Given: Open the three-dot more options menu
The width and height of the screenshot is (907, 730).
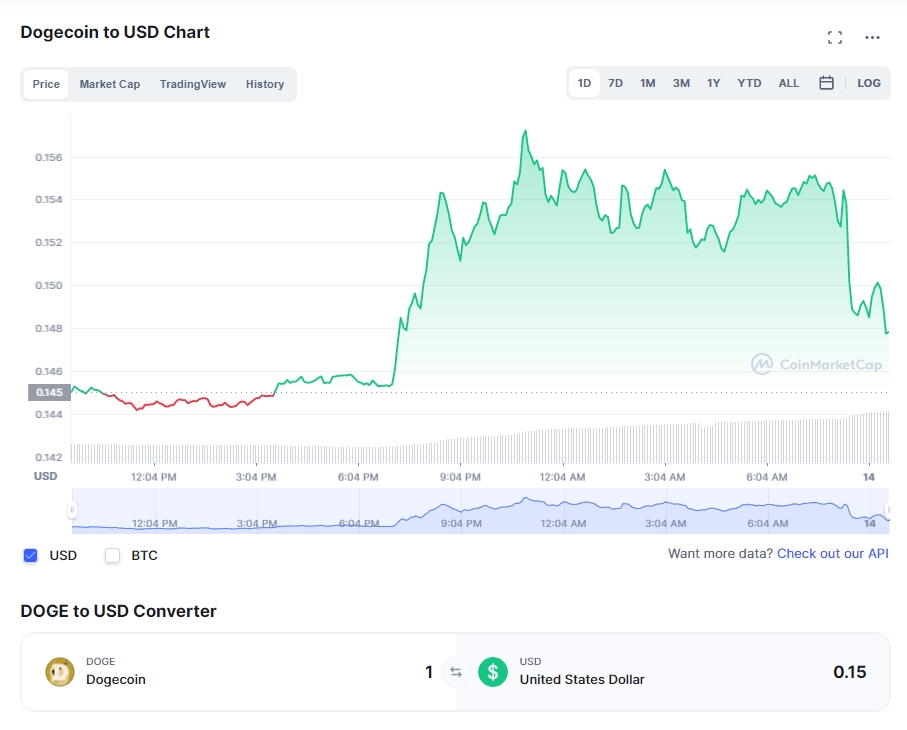Looking at the screenshot, I should pyautogui.click(x=872, y=38).
